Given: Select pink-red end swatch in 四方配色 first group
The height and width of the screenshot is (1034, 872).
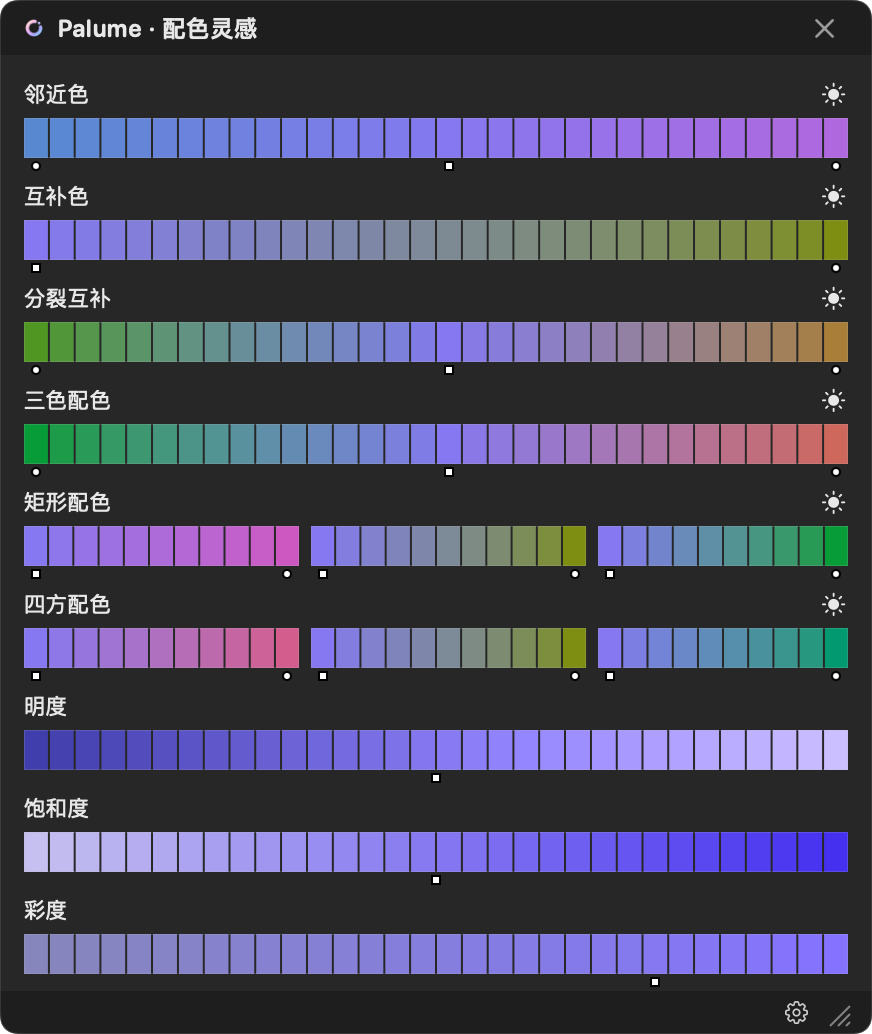Looking at the screenshot, I should [x=287, y=648].
